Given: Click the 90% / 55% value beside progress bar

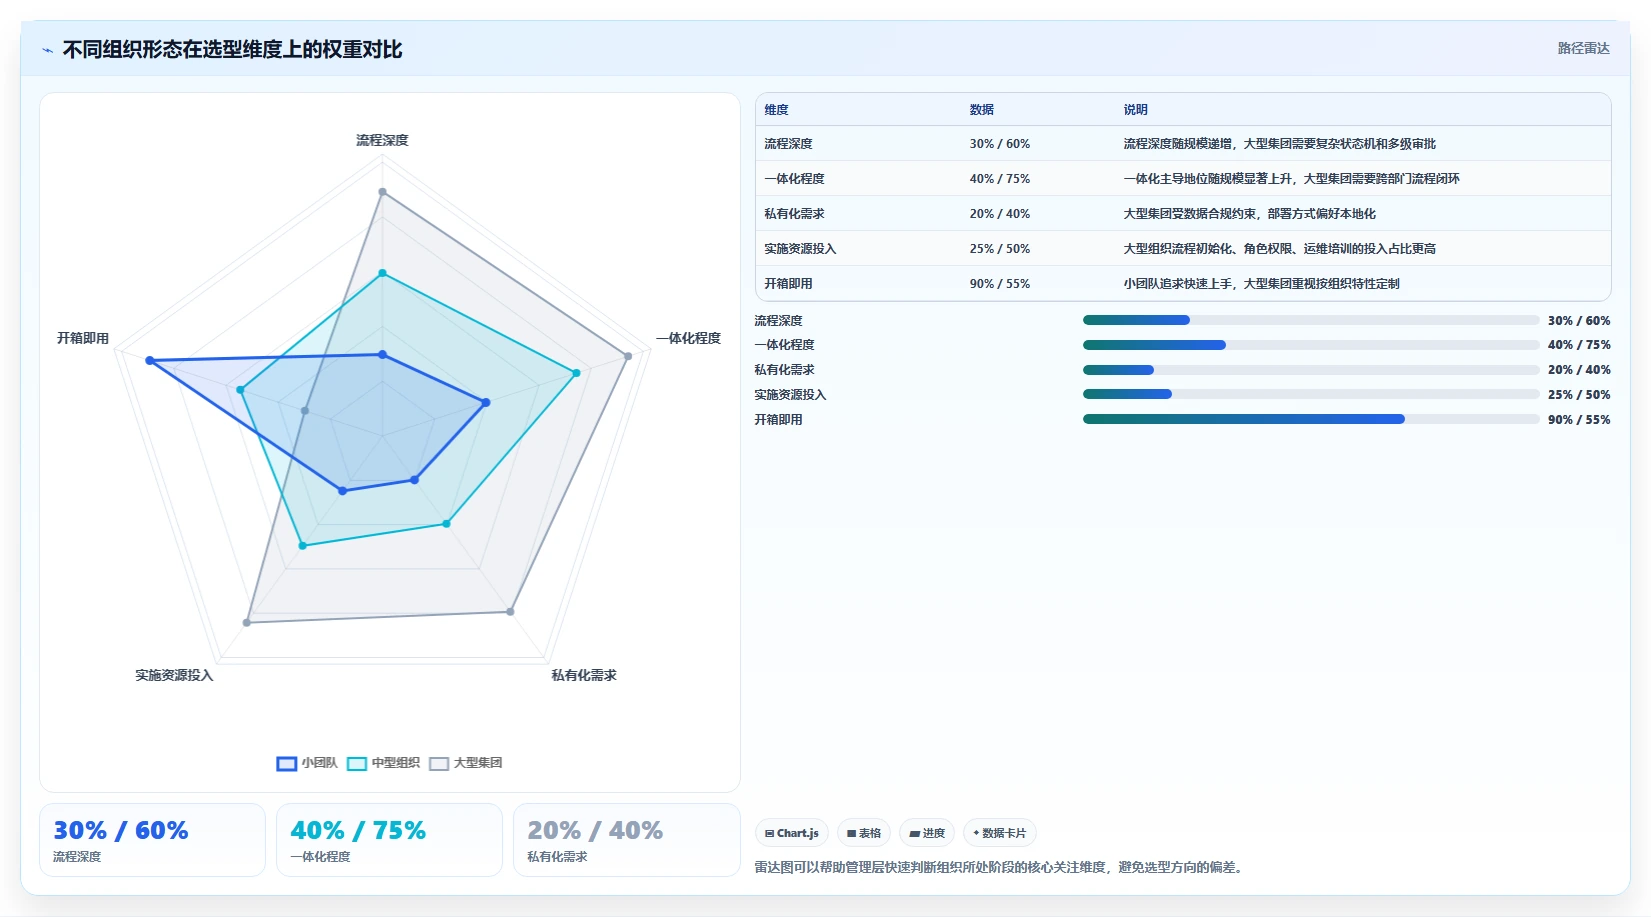Looking at the screenshot, I should tap(1579, 420).
